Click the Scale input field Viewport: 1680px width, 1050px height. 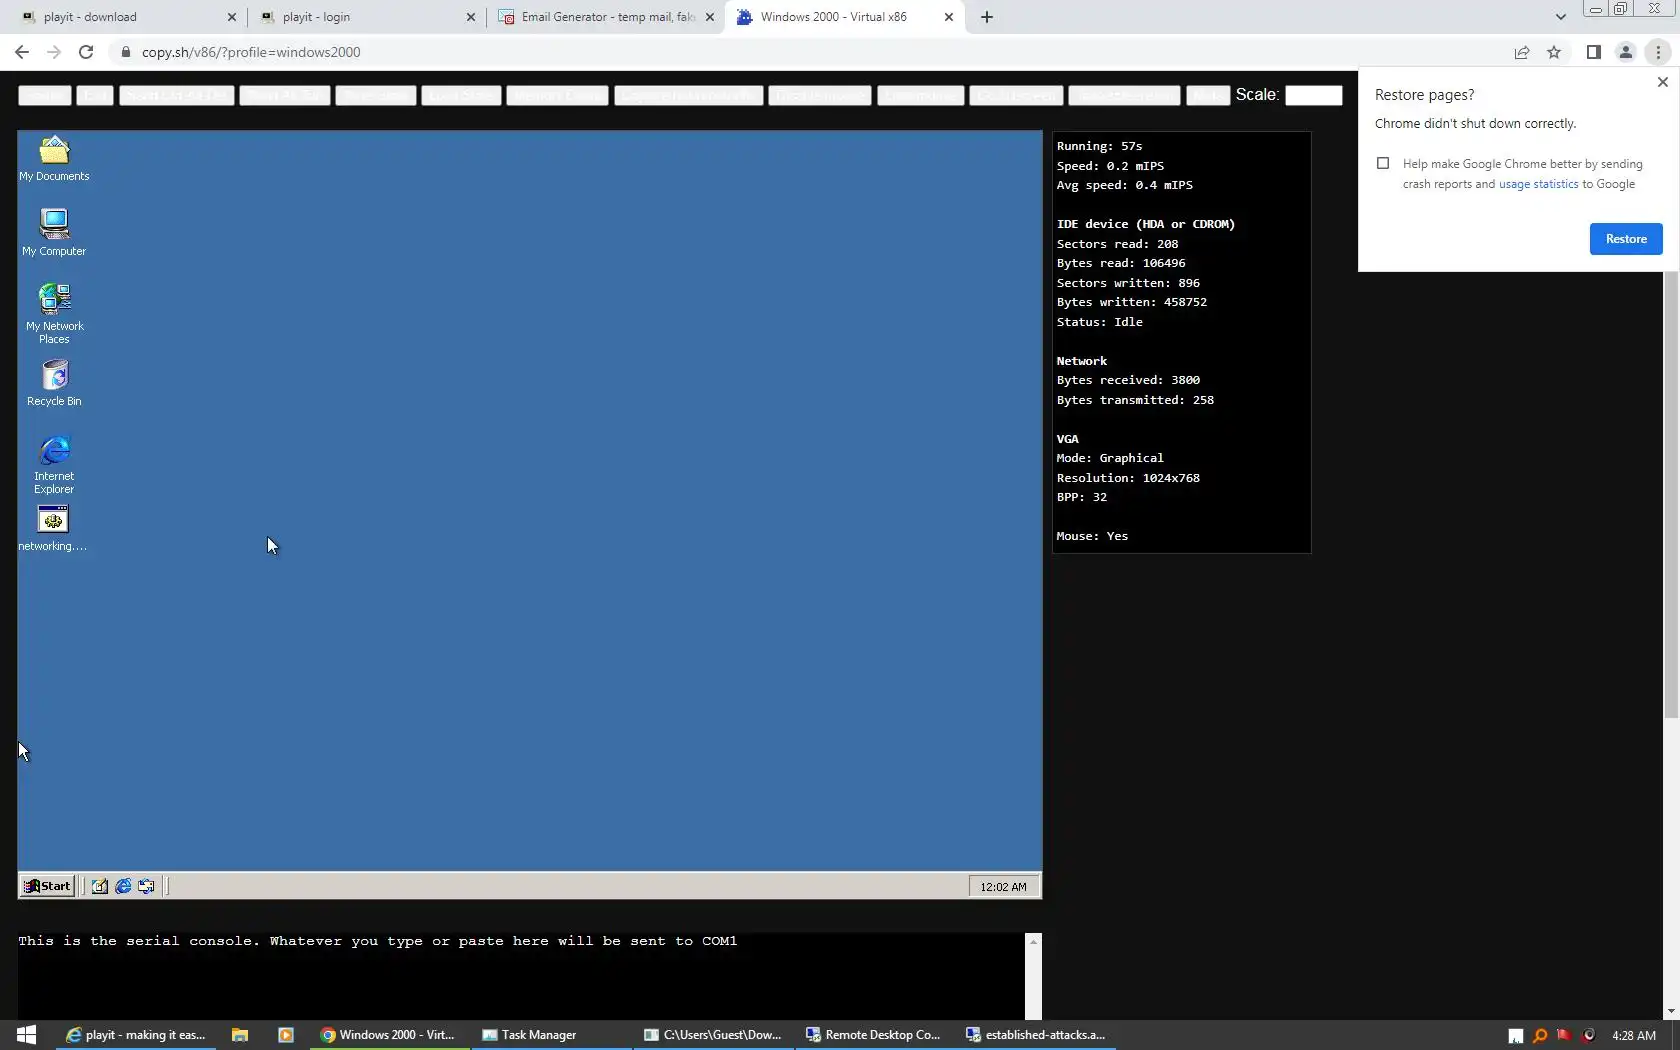coord(1313,95)
